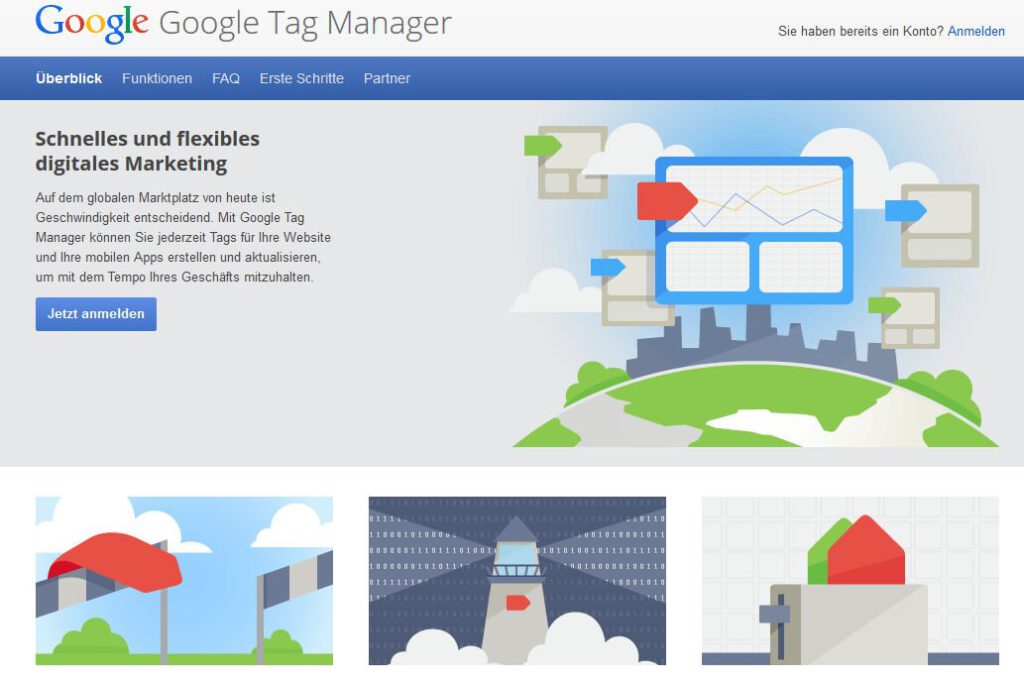Click the green tag on the lower-right card

coord(884,305)
